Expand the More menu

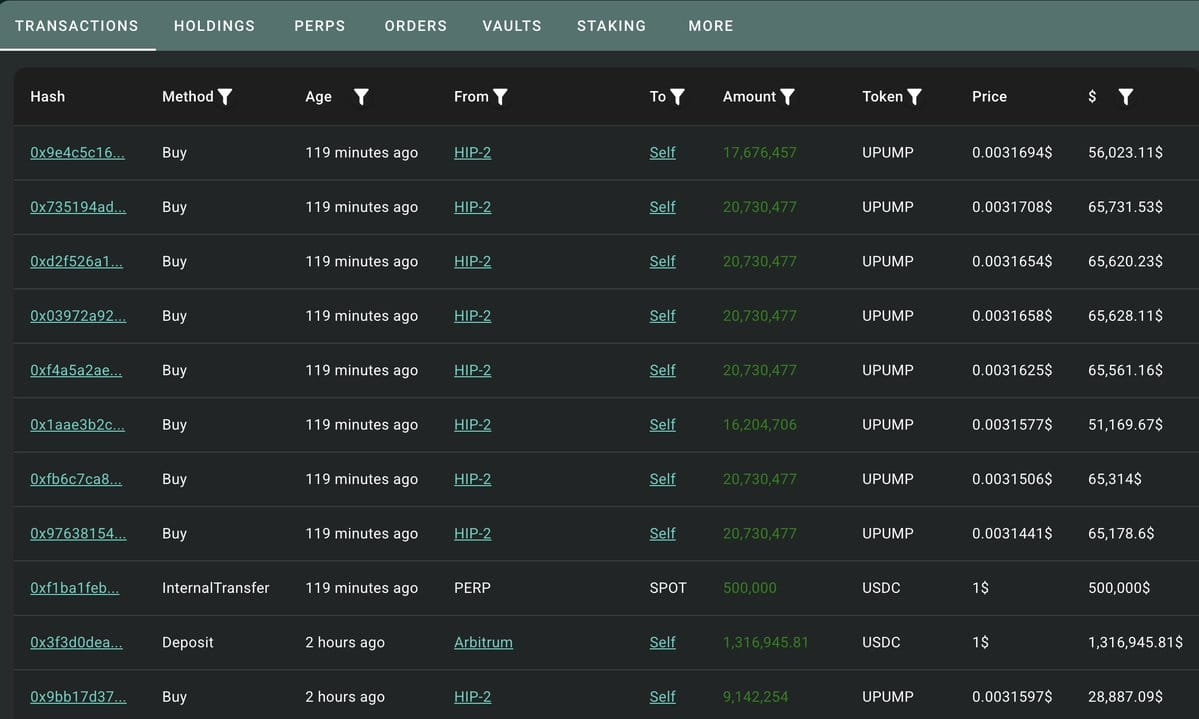coord(710,26)
